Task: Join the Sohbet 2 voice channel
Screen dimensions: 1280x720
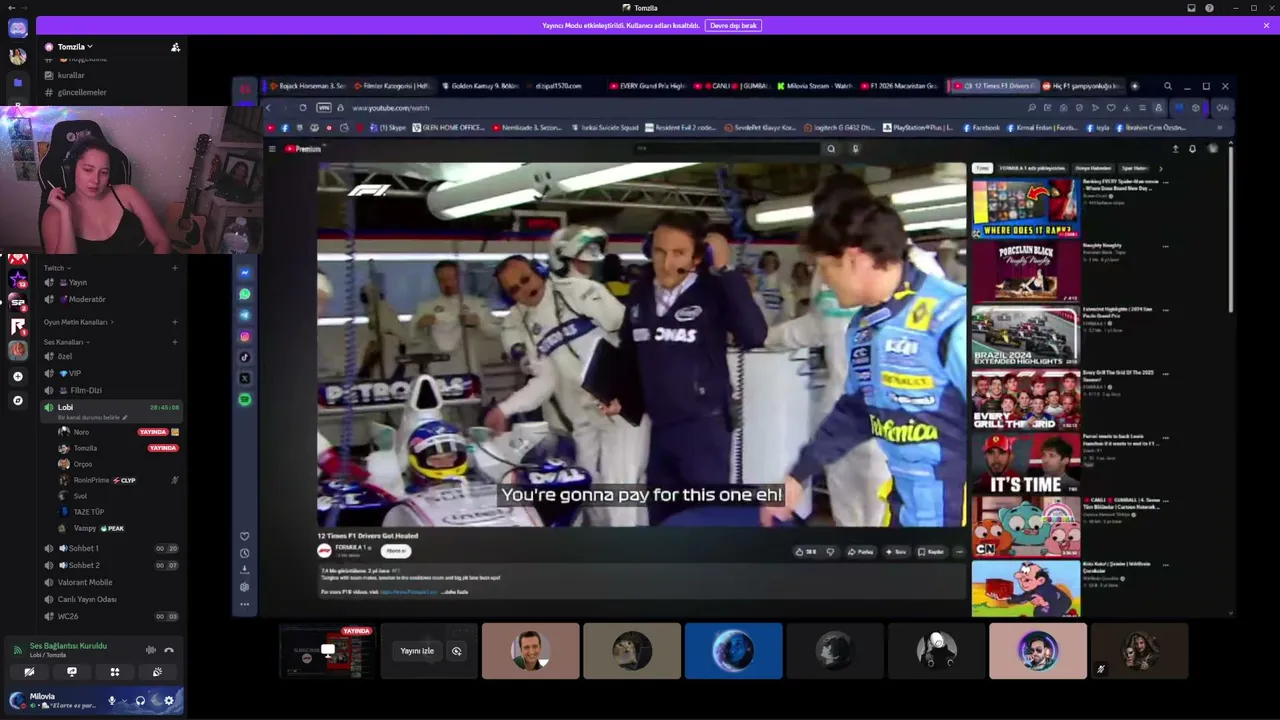Action: [x=110, y=565]
